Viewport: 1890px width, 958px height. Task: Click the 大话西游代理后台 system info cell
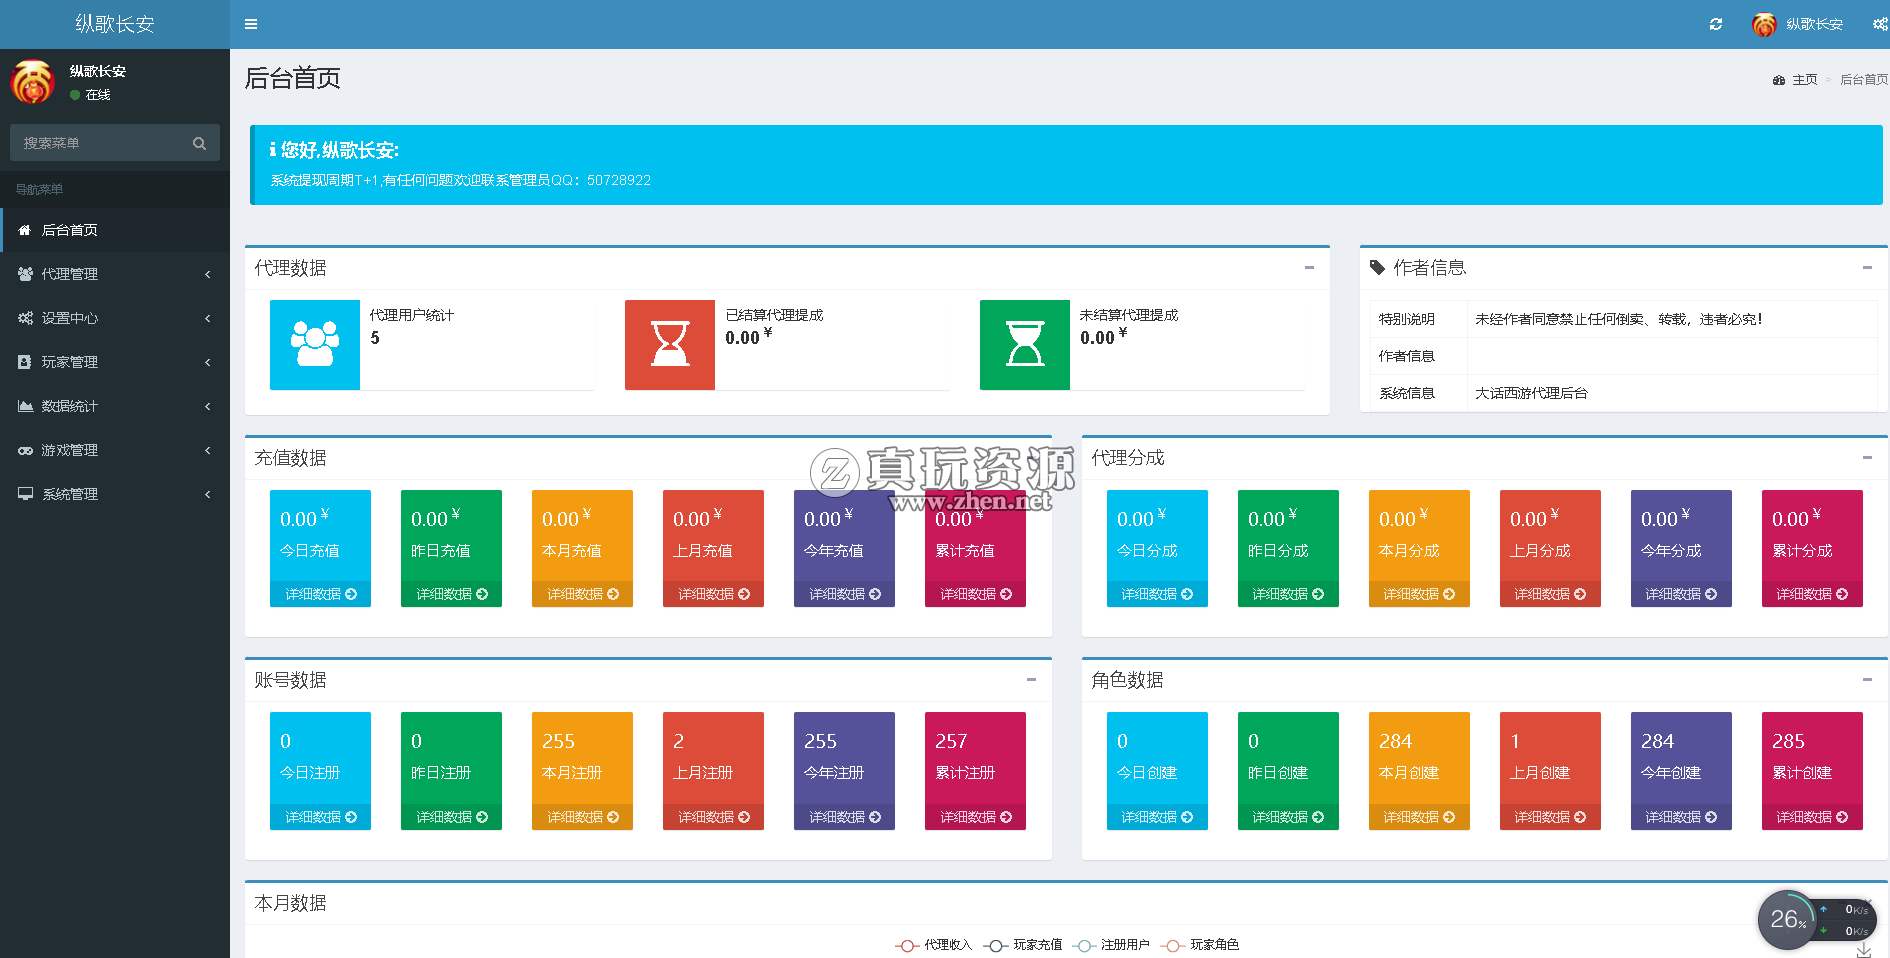click(1672, 393)
